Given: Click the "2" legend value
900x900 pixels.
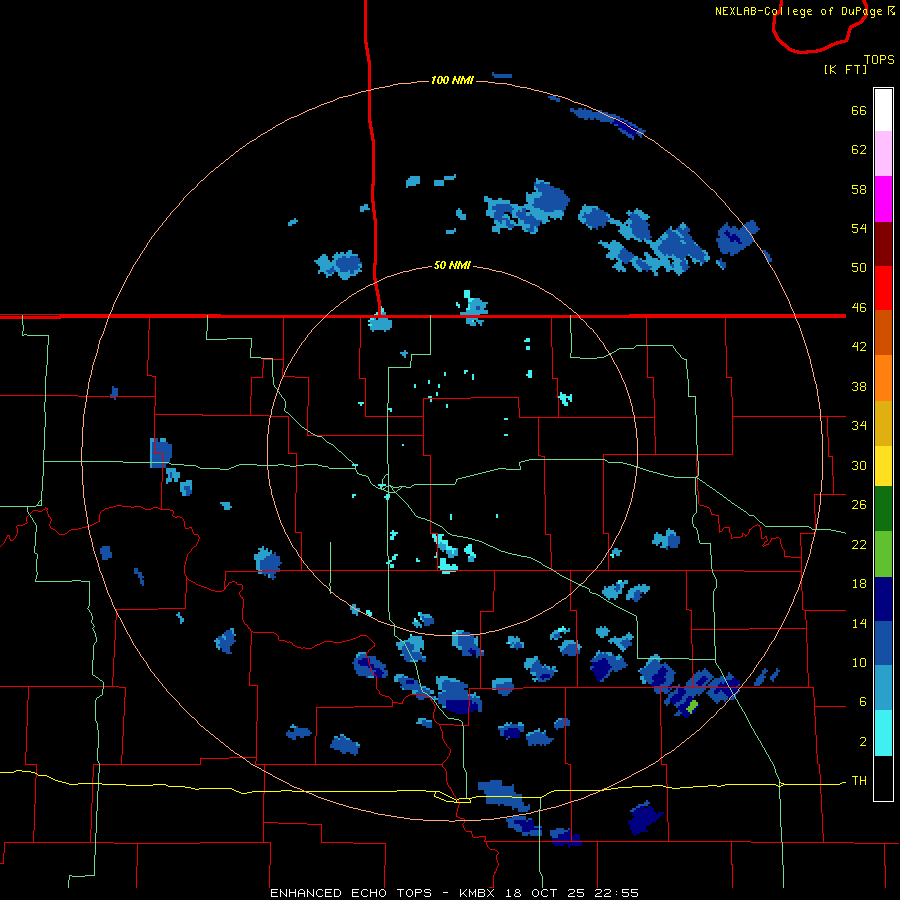Looking at the screenshot, I should point(863,742).
